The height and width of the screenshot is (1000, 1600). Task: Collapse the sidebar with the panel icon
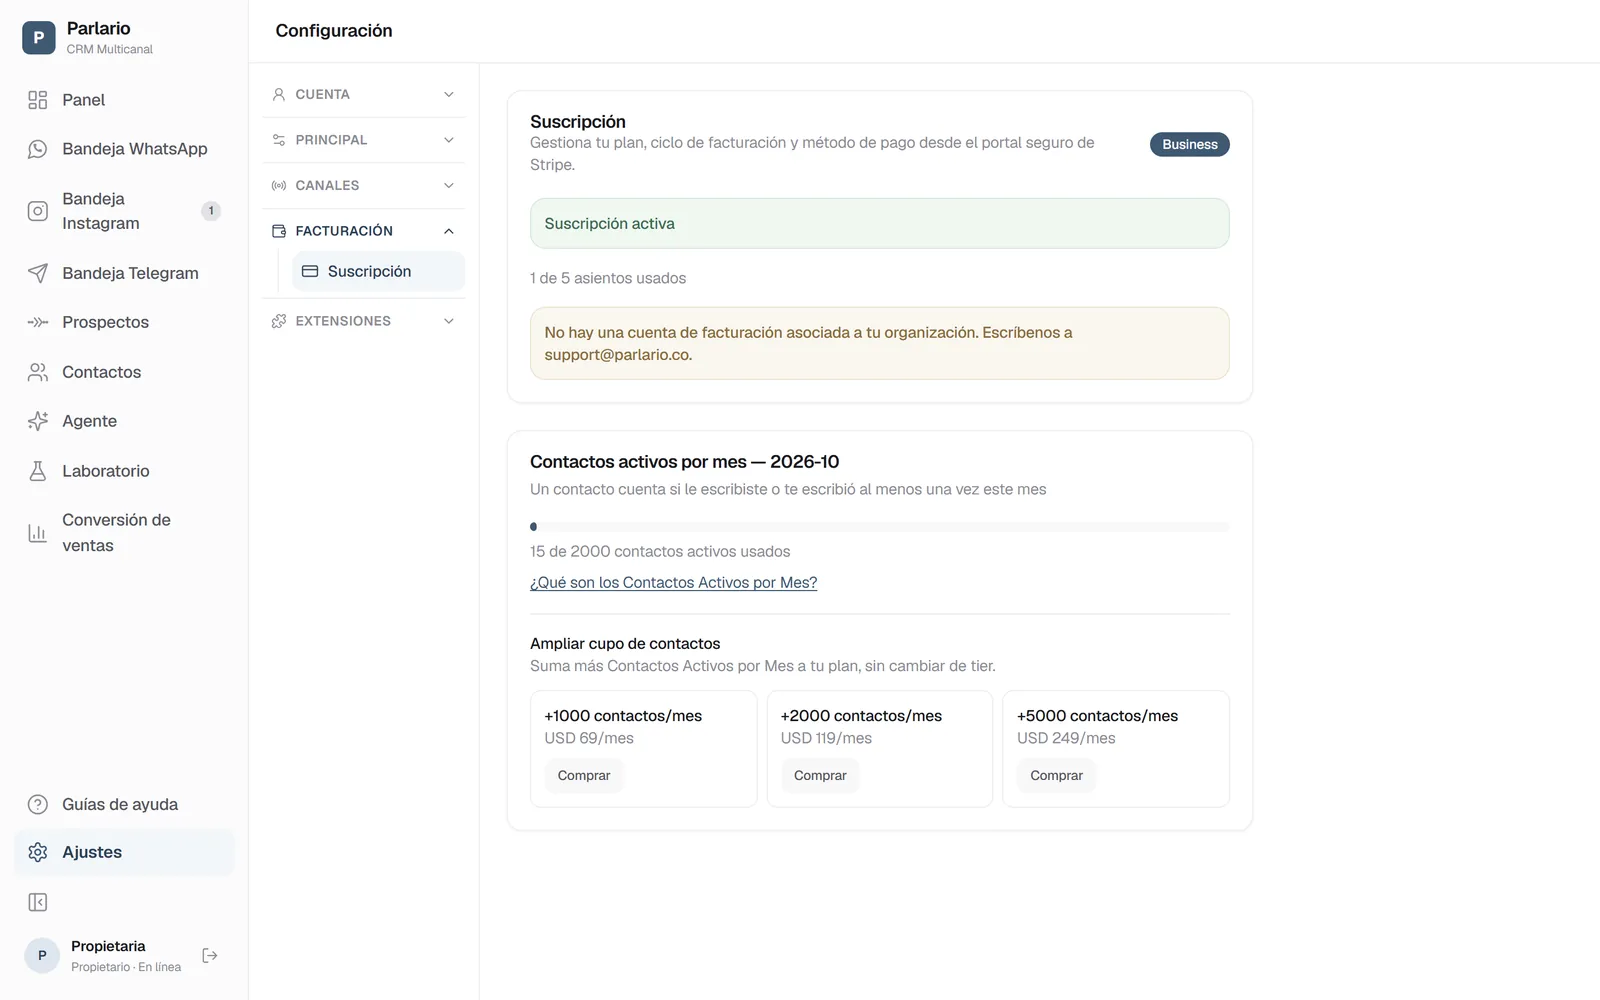[x=38, y=903]
